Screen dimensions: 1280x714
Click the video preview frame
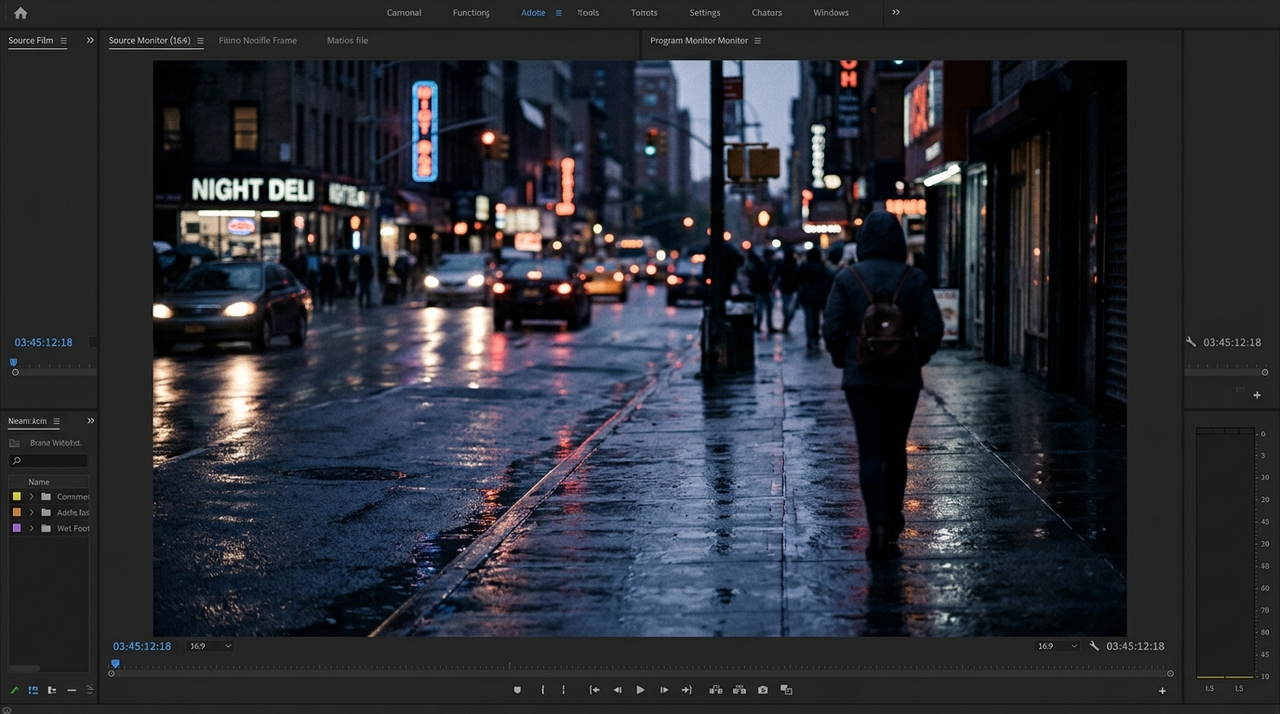(640, 348)
